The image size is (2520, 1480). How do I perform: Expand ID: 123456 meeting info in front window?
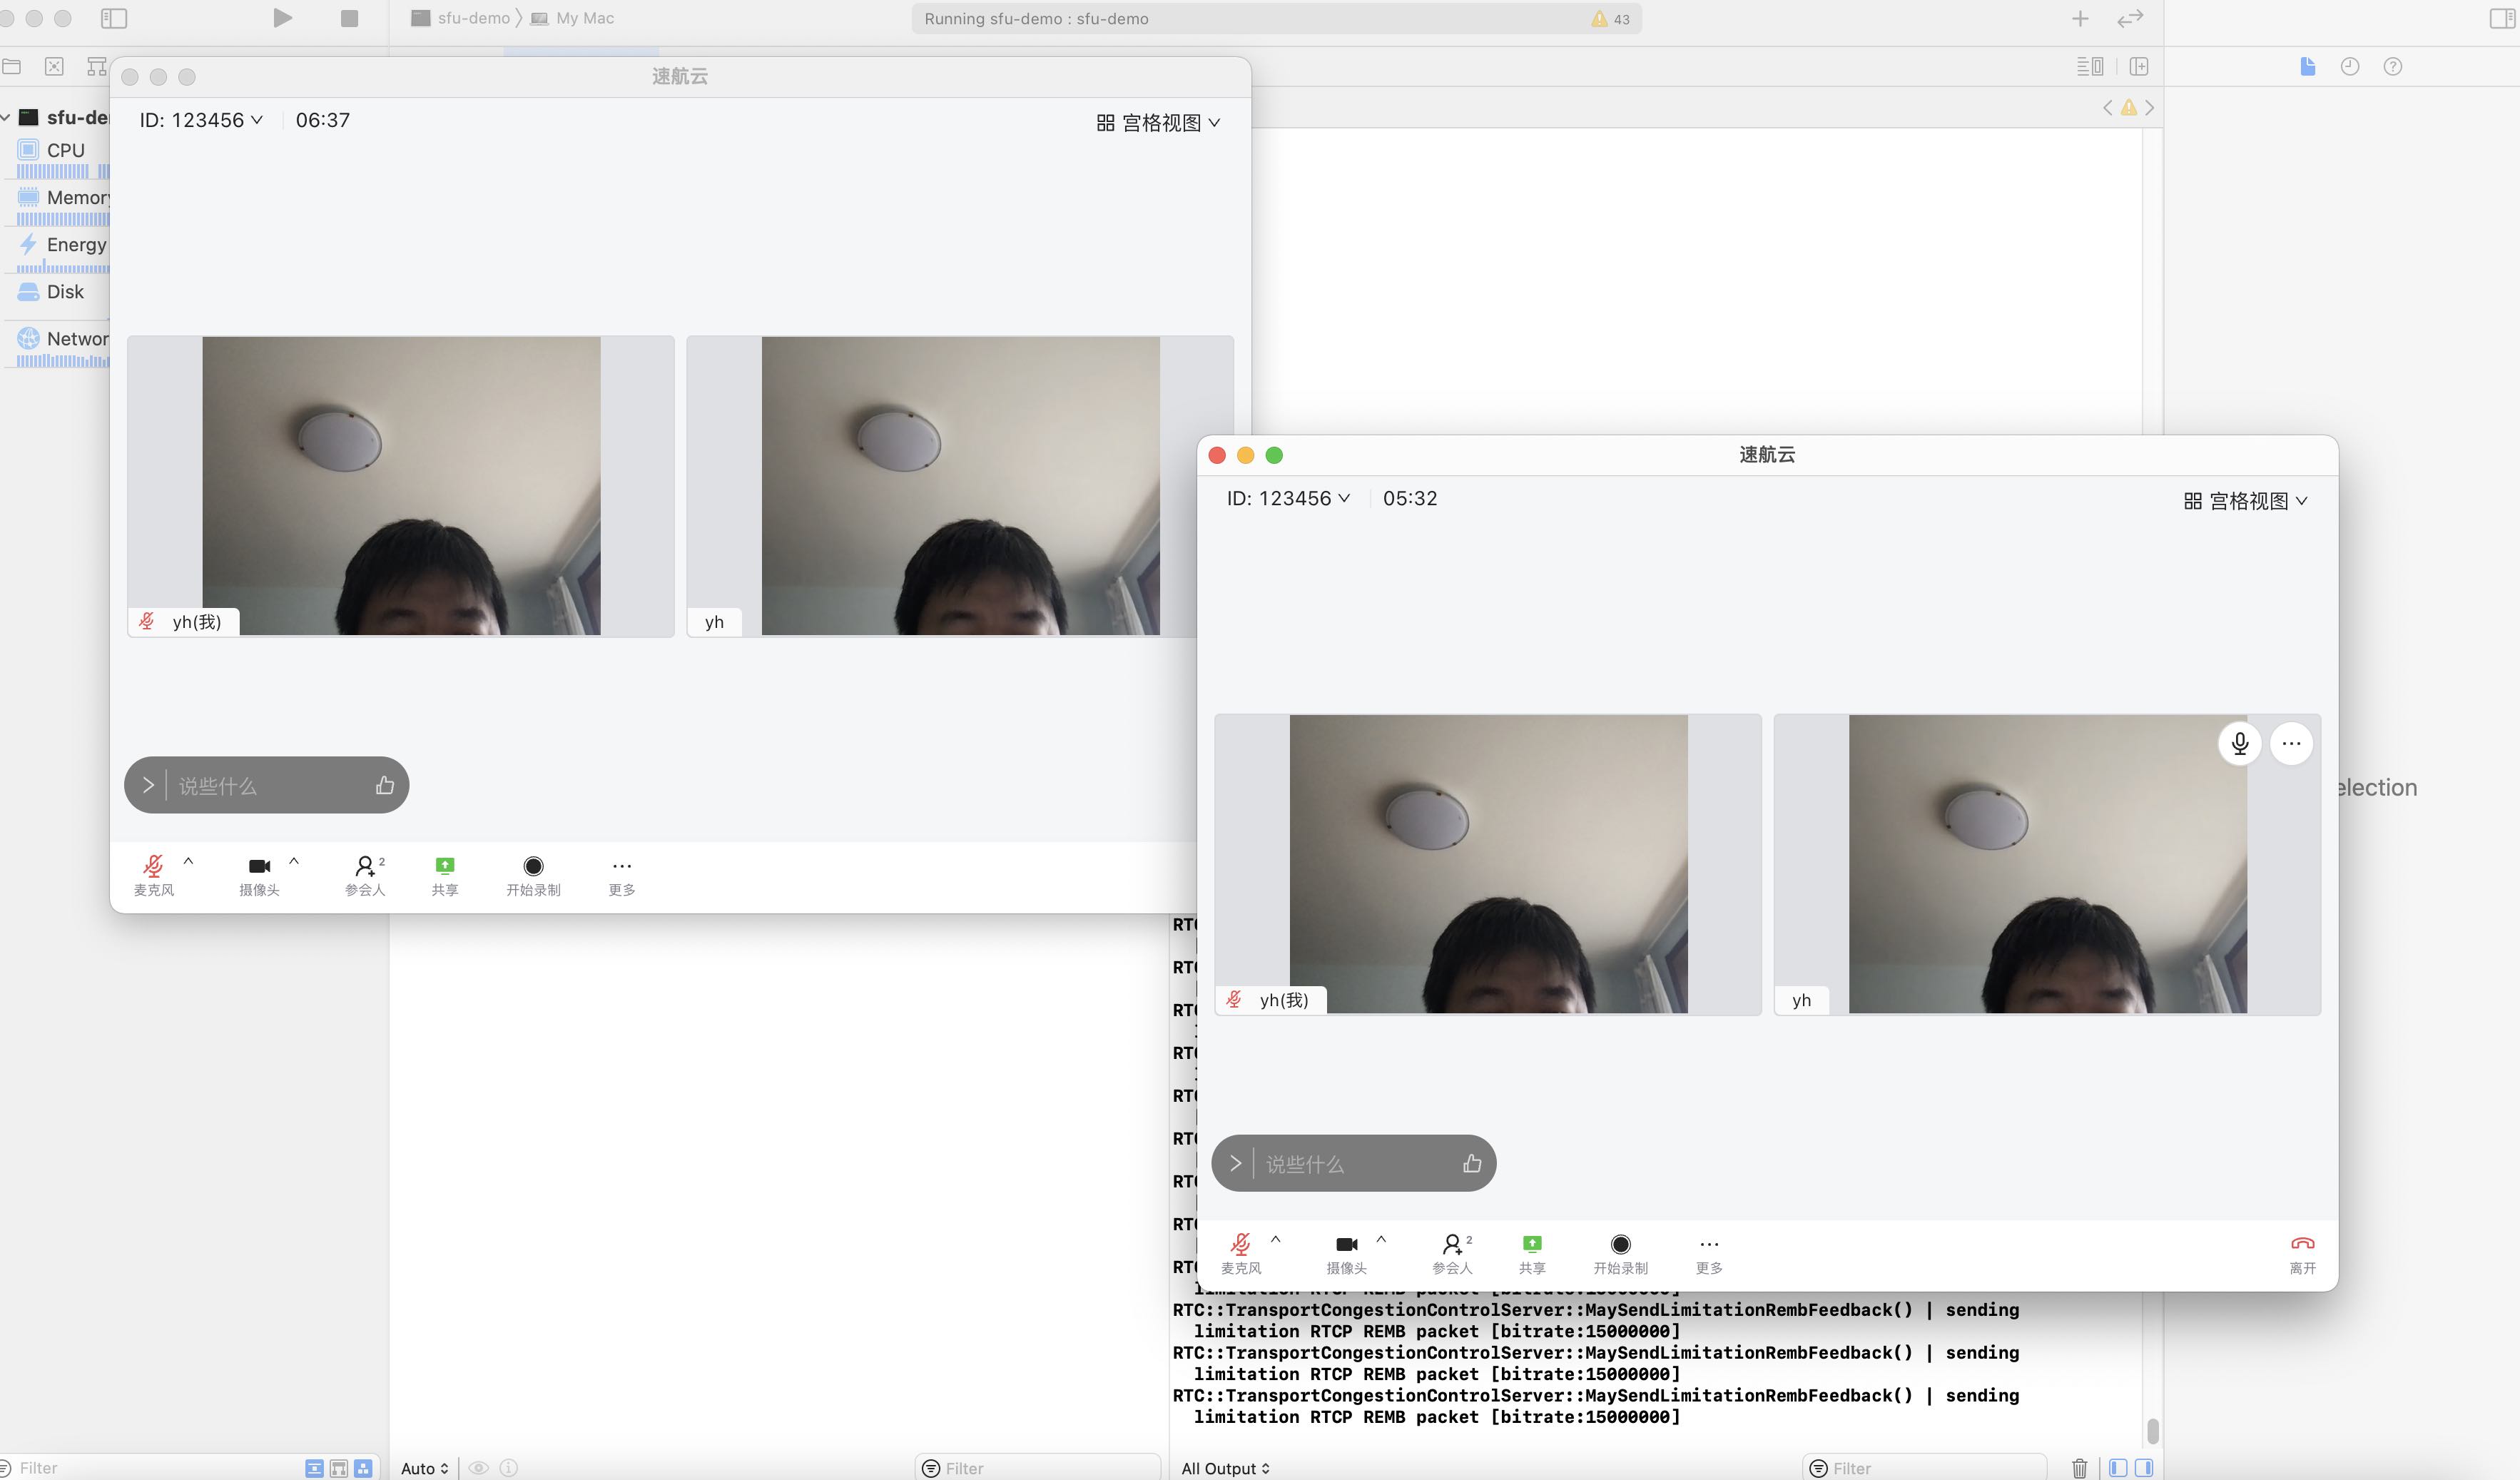coord(1287,498)
